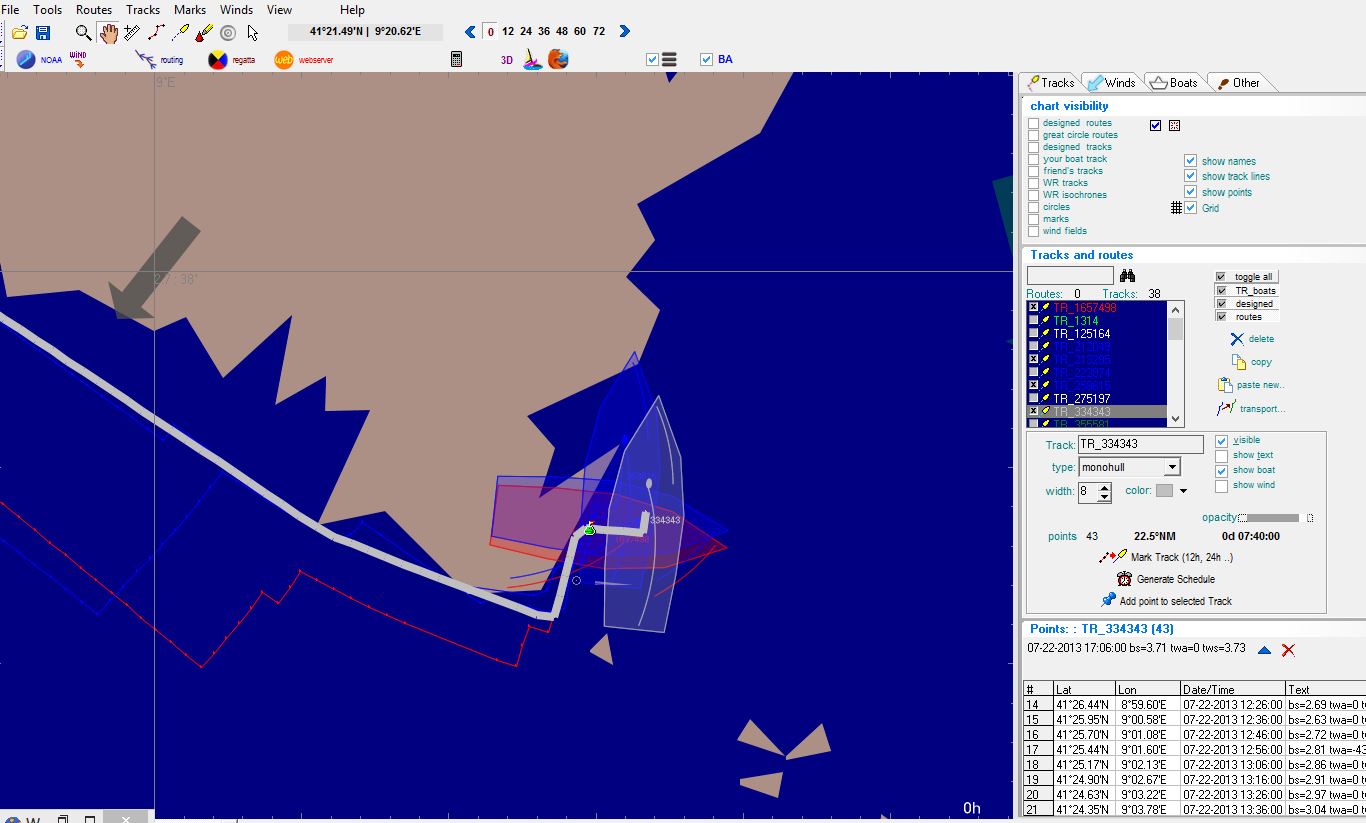
Task: Open the Firefox browser icon
Action: click(x=558, y=60)
